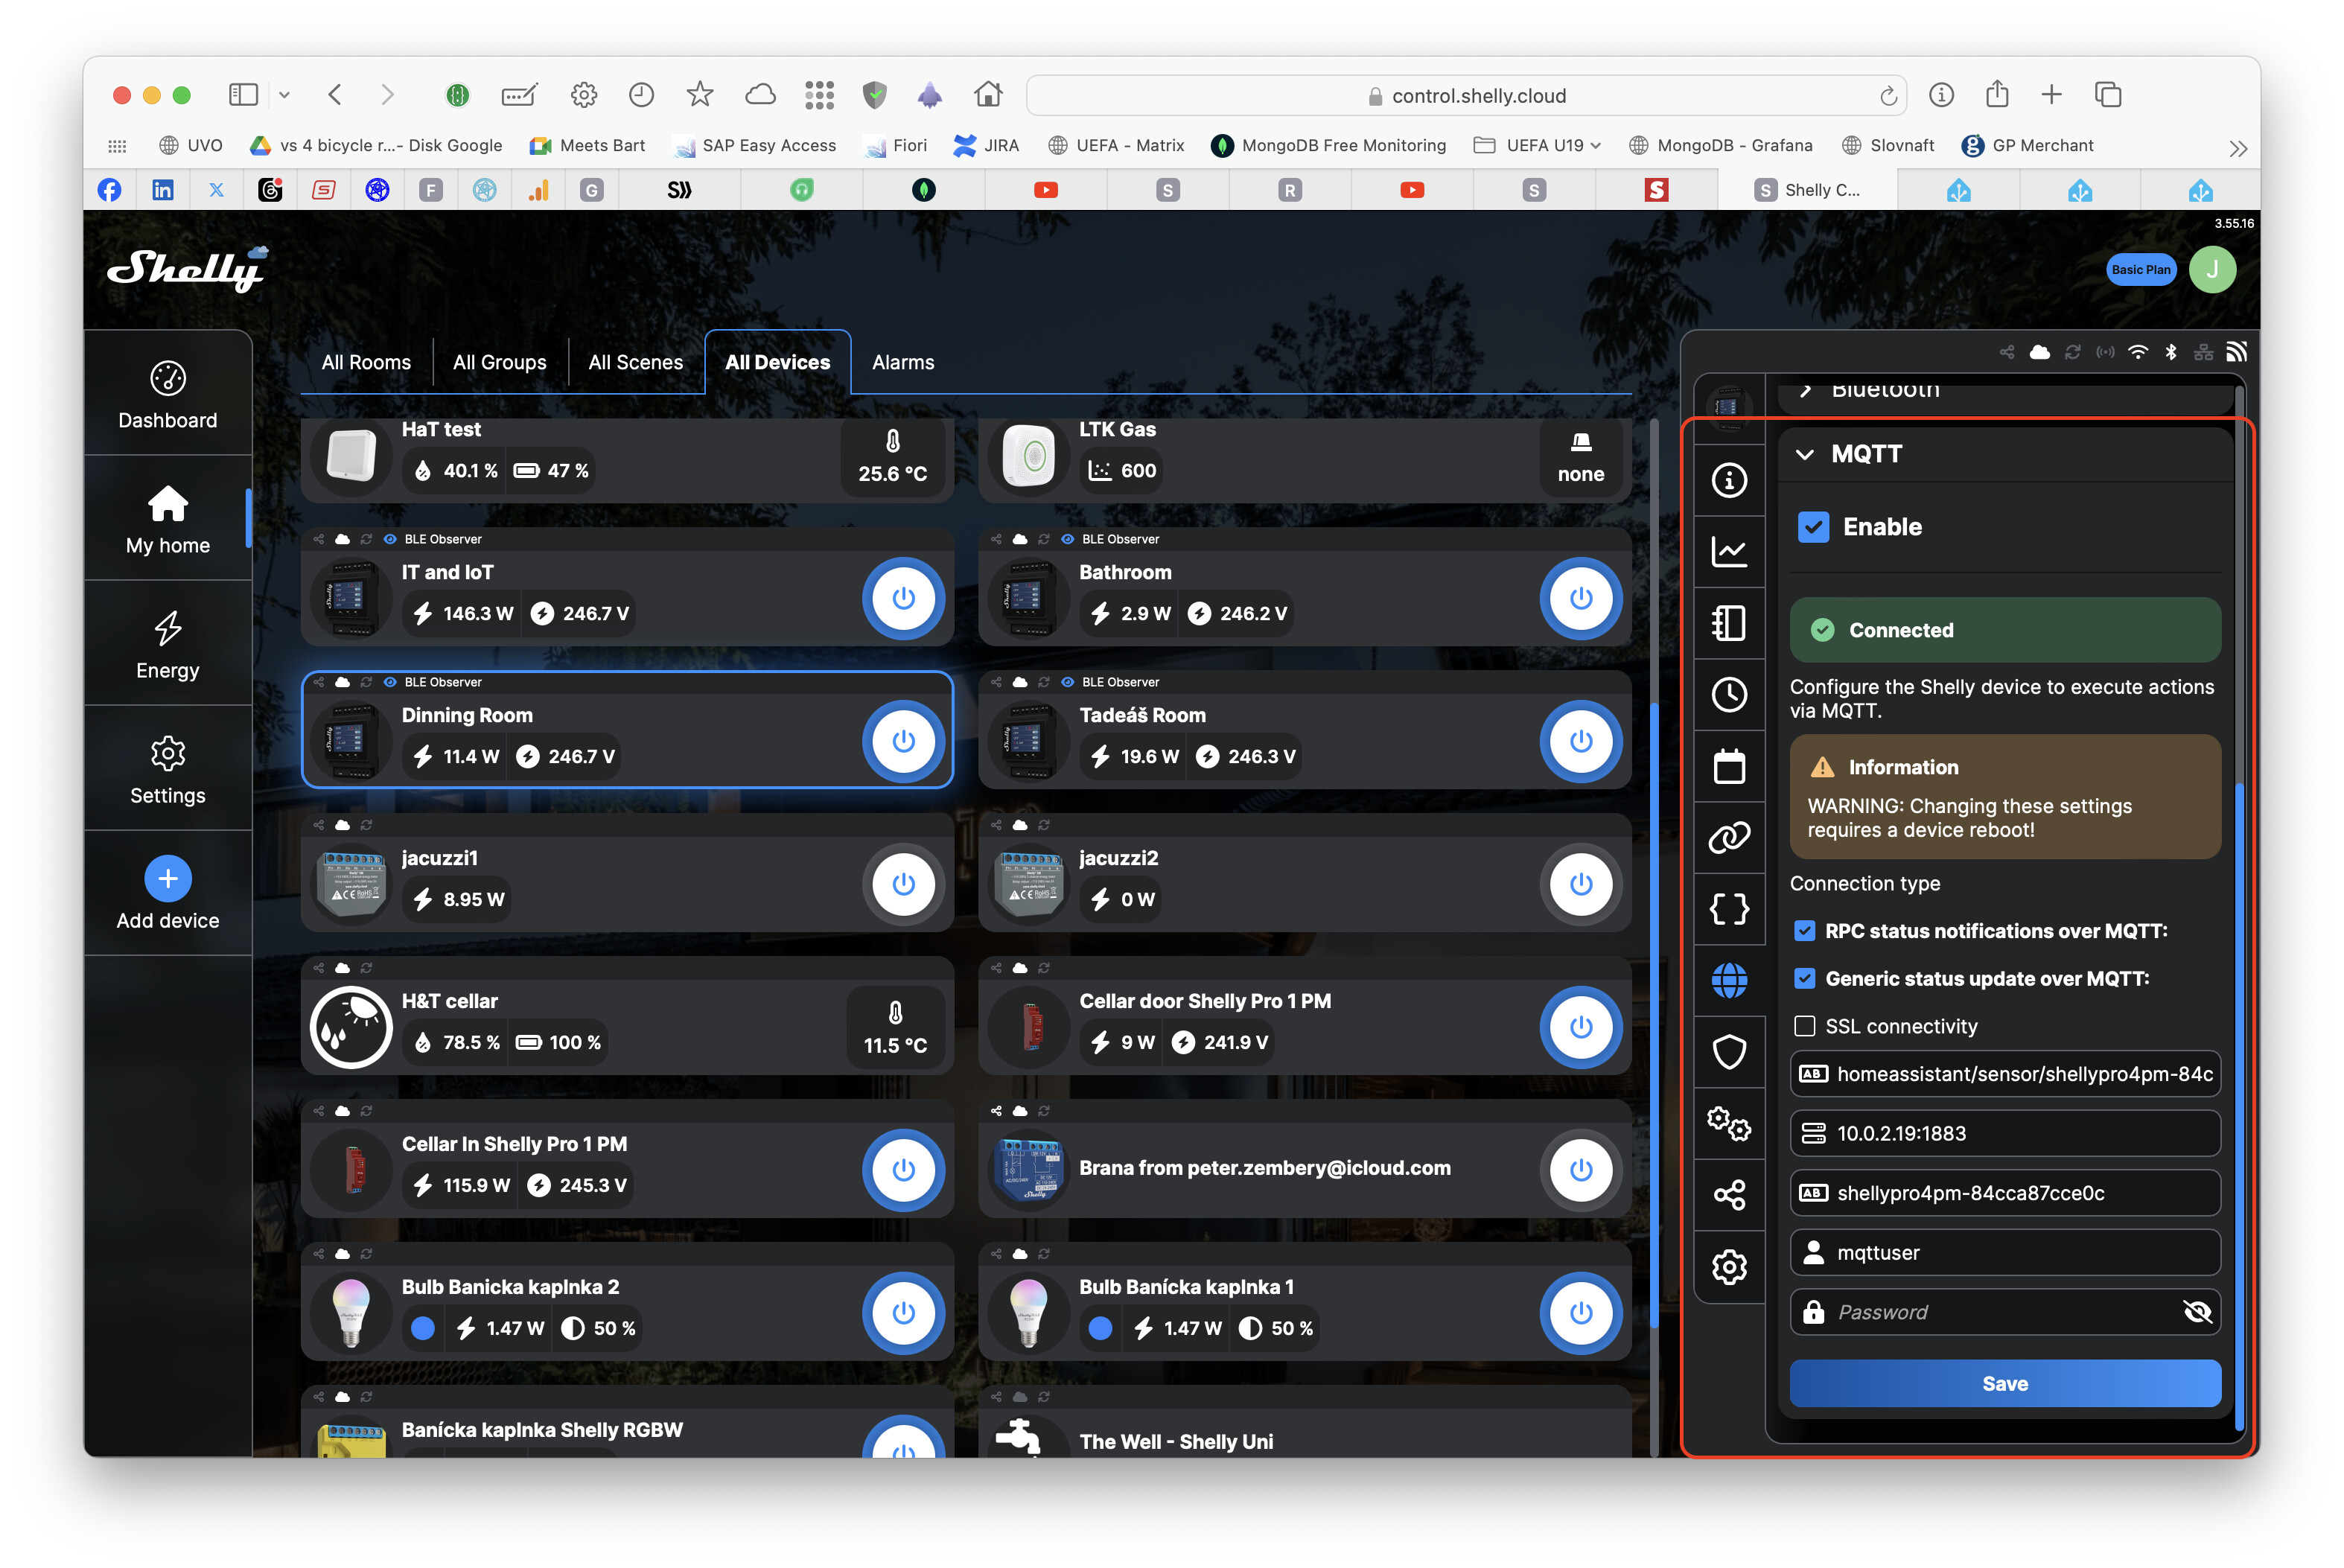Open the device information panel
The width and height of the screenshot is (2344, 1568).
tap(1729, 481)
